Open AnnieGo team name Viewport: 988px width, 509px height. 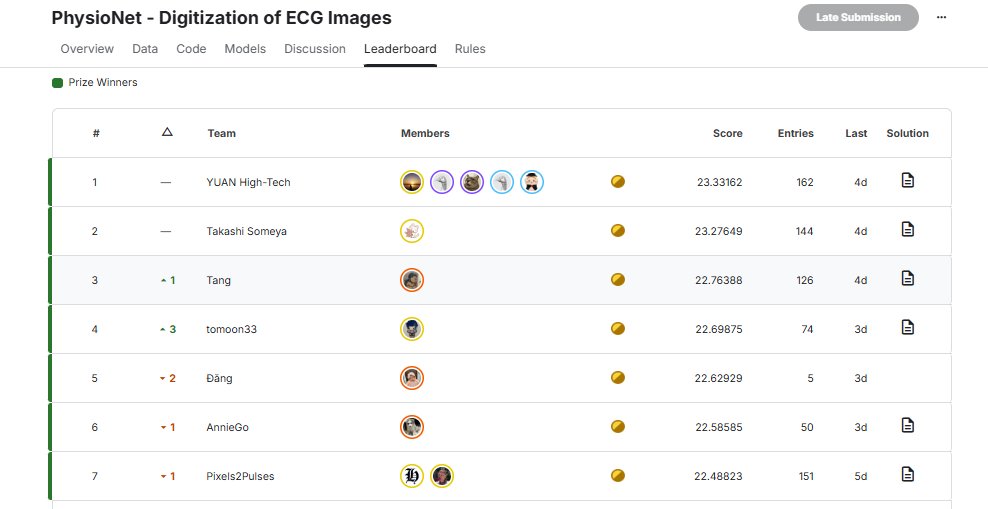(227, 427)
